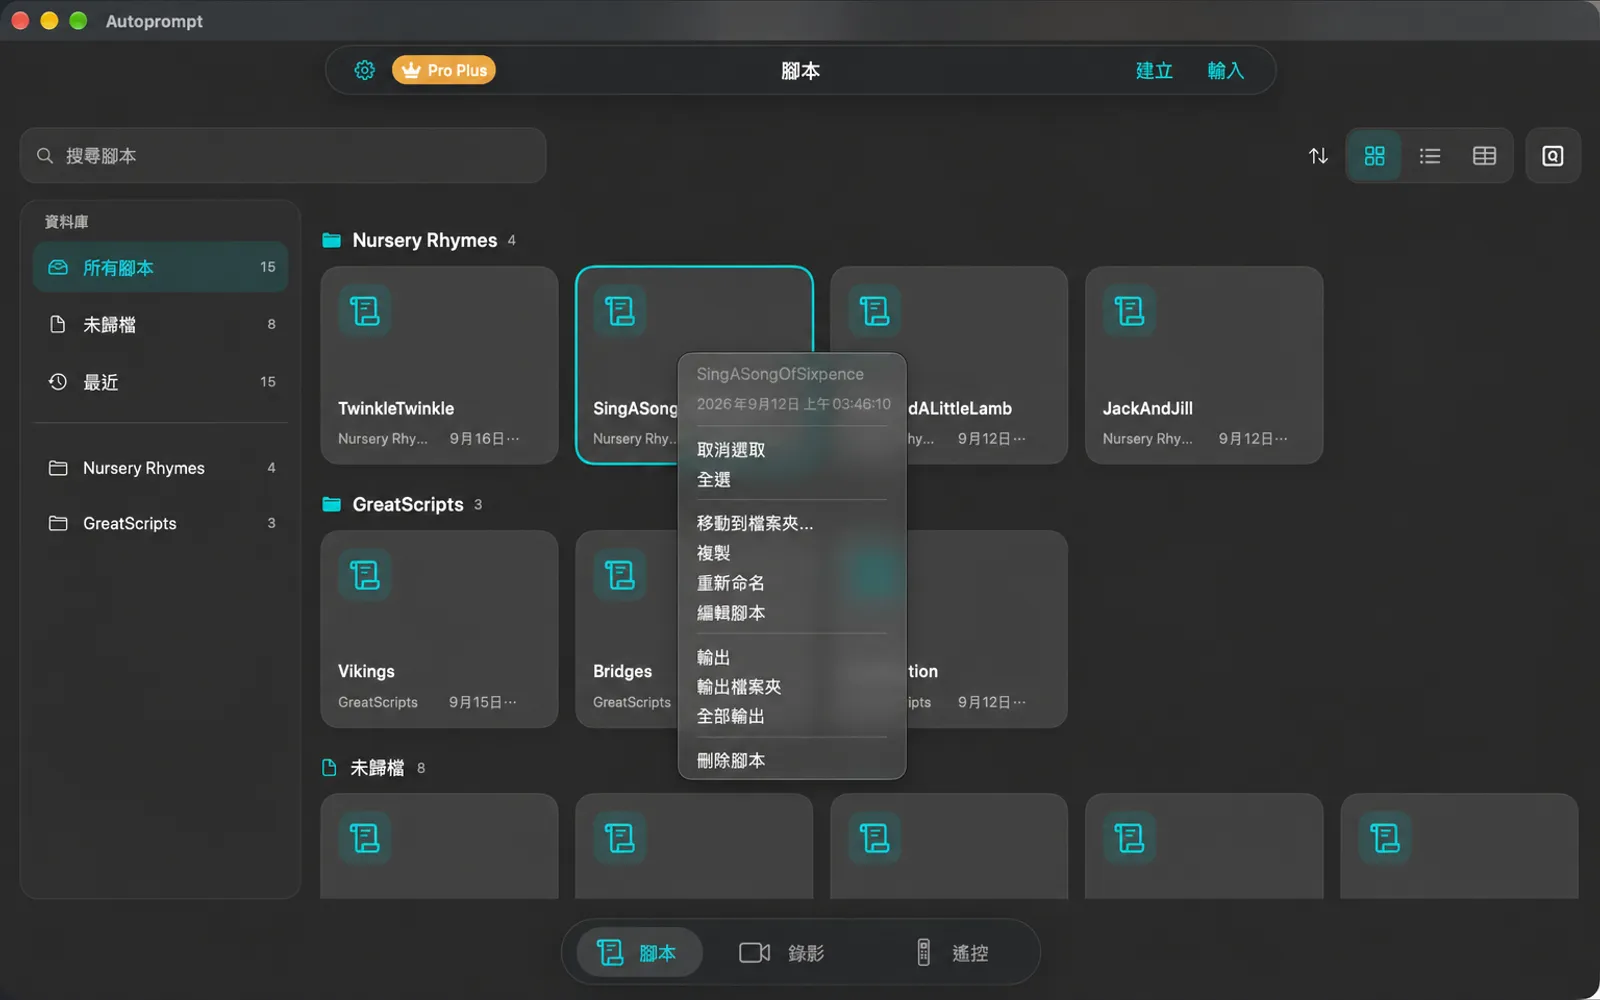Click the Nursery Rhymes section header
The width and height of the screenshot is (1600, 1000).
pyautogui.click(x=419, y=240)
